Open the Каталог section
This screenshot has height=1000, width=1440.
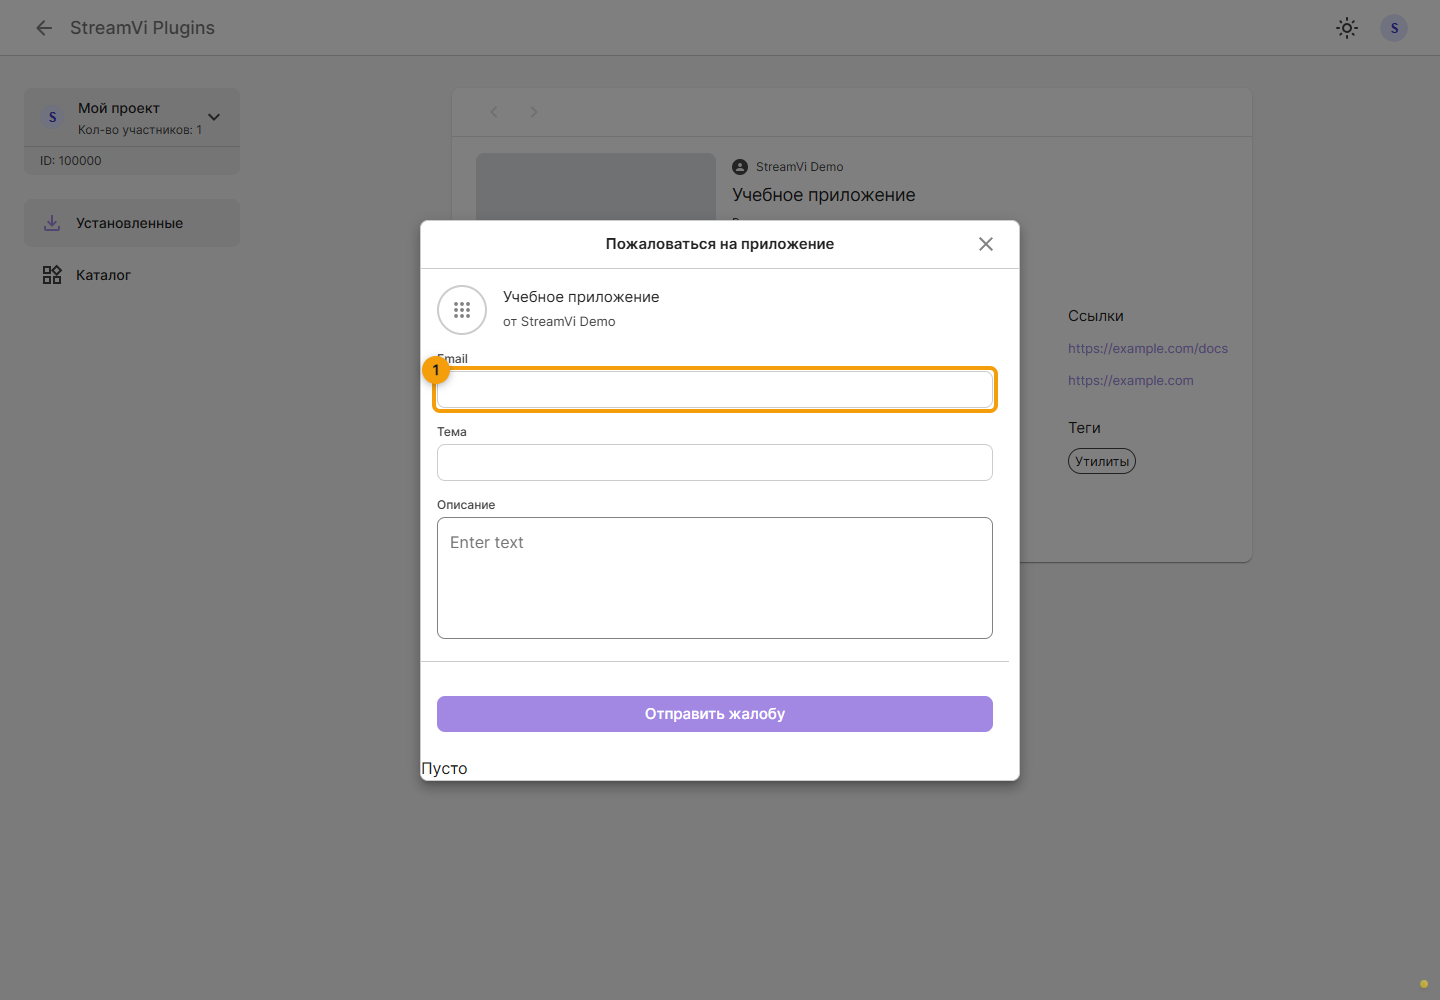pyautogui.click(x=132, y=275)
